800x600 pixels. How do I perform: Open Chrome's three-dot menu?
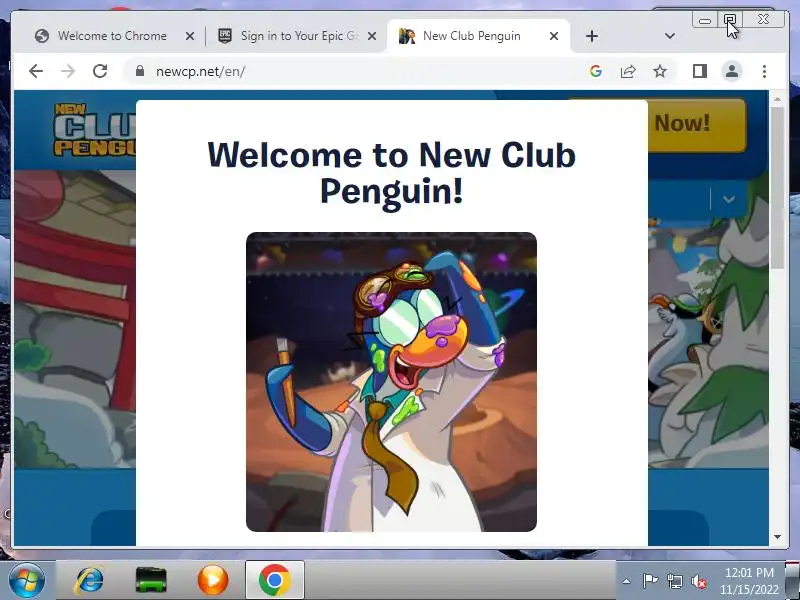pyautogui.click(x=764, y=71)
